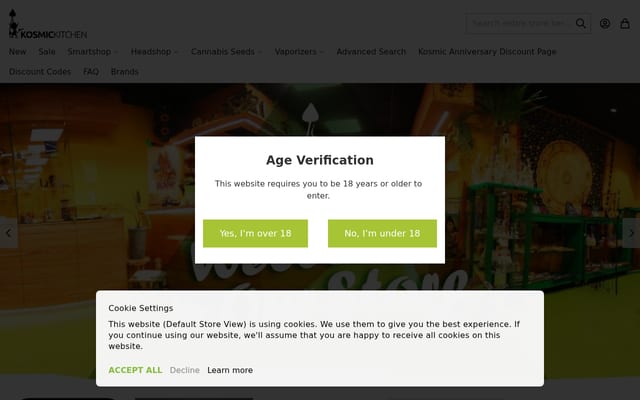The height and width of the screenshot is (400, 640).
Task: Click the Age Verification heading
Action: pyautogui.click(x=320, y=160)
